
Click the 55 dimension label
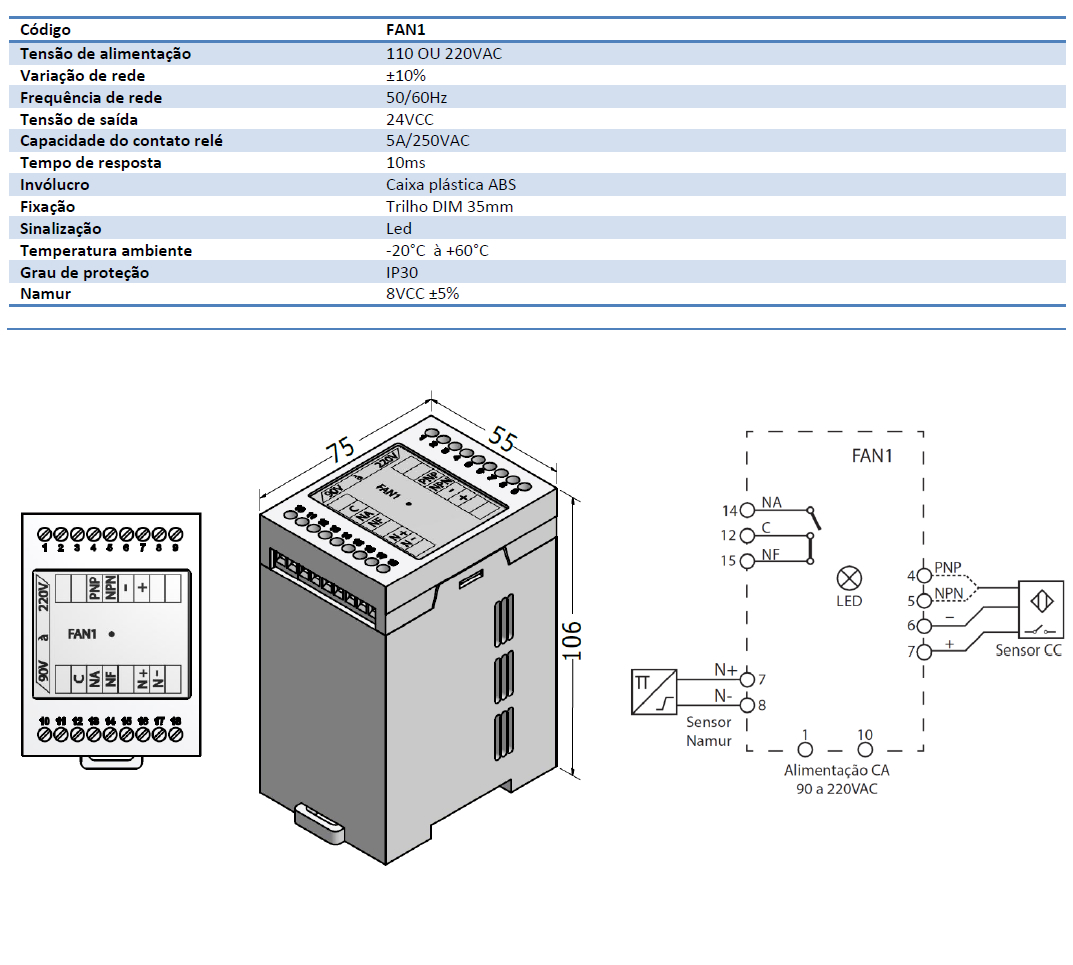click(504, 438)
